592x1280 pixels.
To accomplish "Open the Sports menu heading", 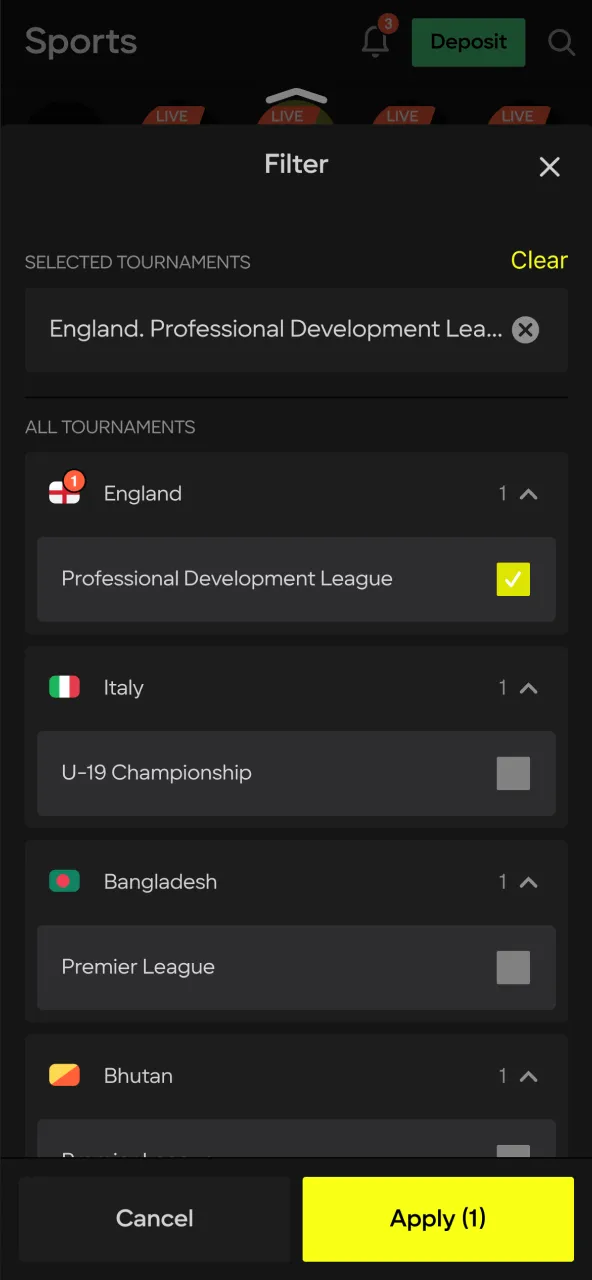I will 80,42.
